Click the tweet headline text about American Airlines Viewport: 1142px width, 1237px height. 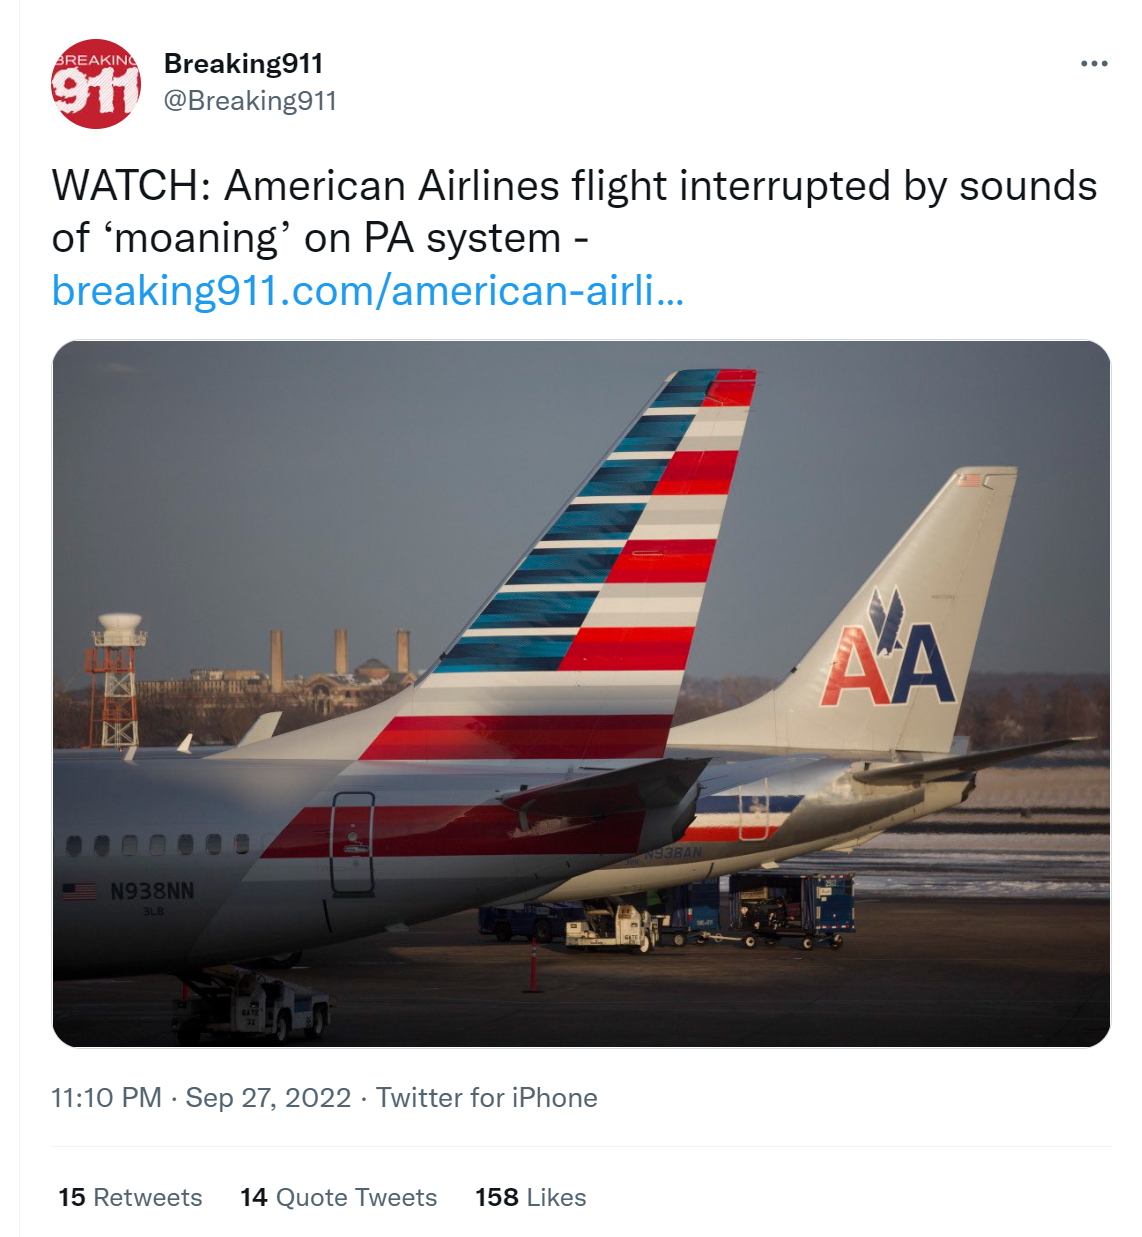click(x=574, y=212)
